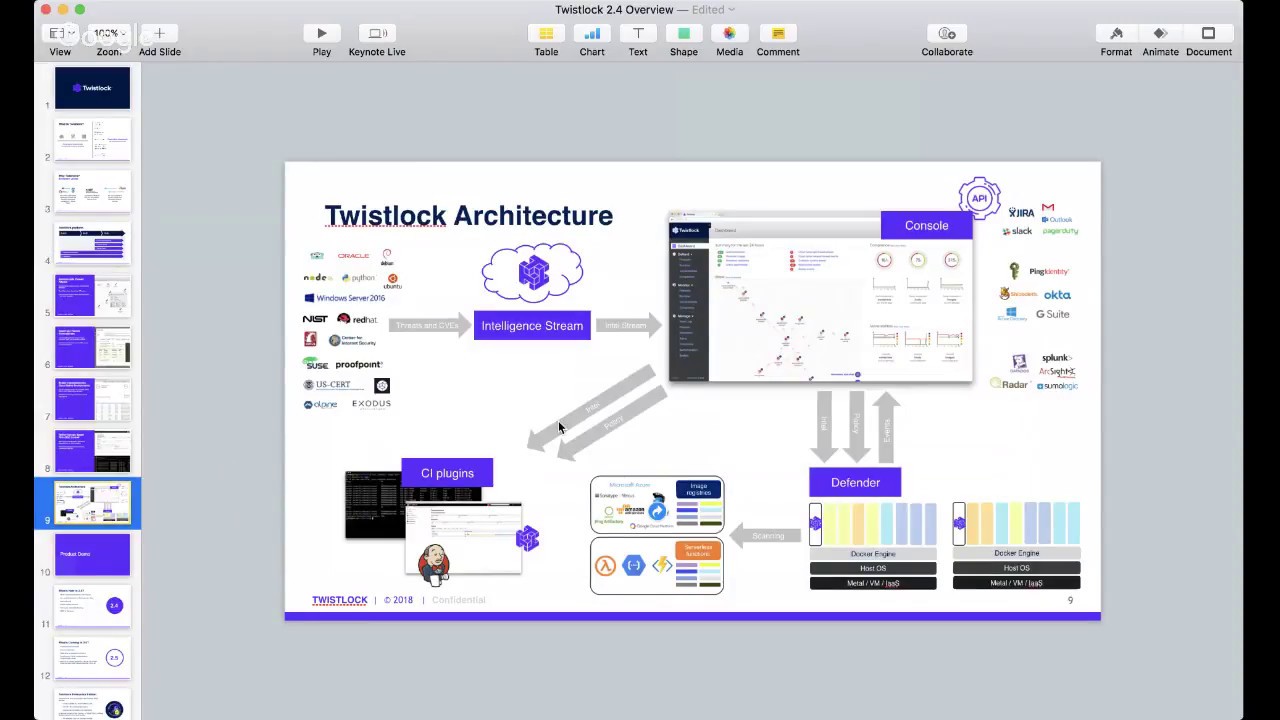
Task: Select the Azure Functions lightning icon
Action: 662,566
